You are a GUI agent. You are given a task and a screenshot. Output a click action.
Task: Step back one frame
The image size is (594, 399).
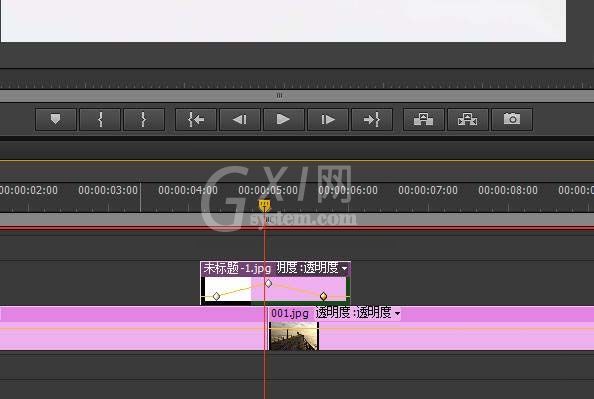240,119
